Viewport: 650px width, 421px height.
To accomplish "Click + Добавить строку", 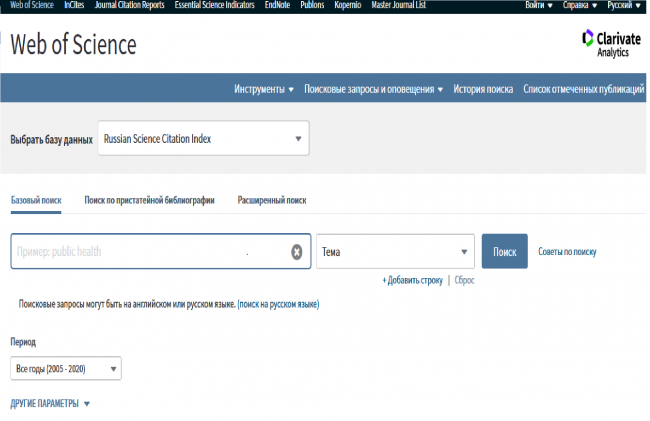I will pyautogui.click(x=412, y=281).
